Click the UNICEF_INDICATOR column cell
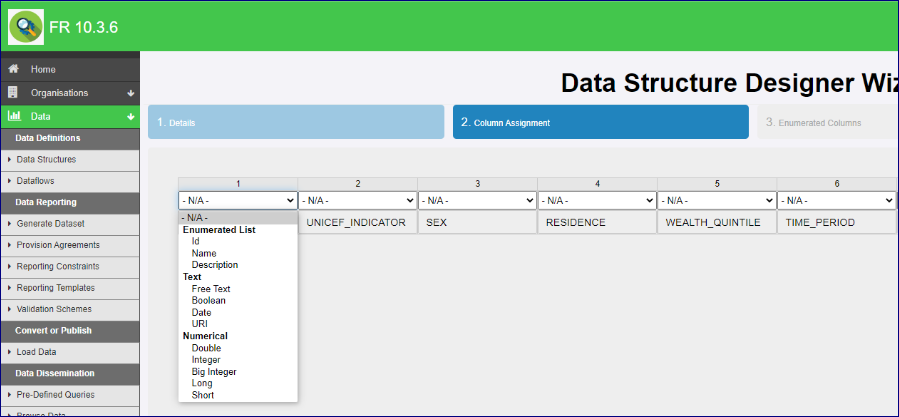899x417 pixels. pyautogui.click(x=357, y=222)
